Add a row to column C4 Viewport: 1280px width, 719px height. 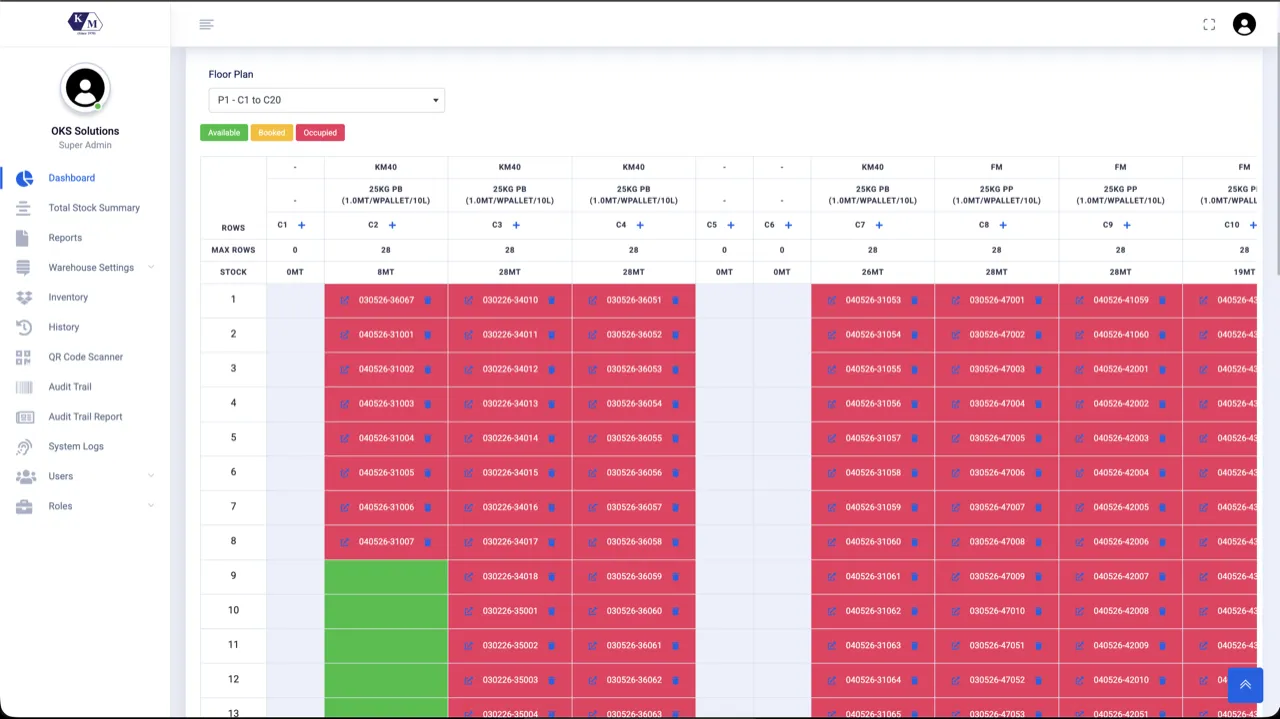click(x=640, y=225)
